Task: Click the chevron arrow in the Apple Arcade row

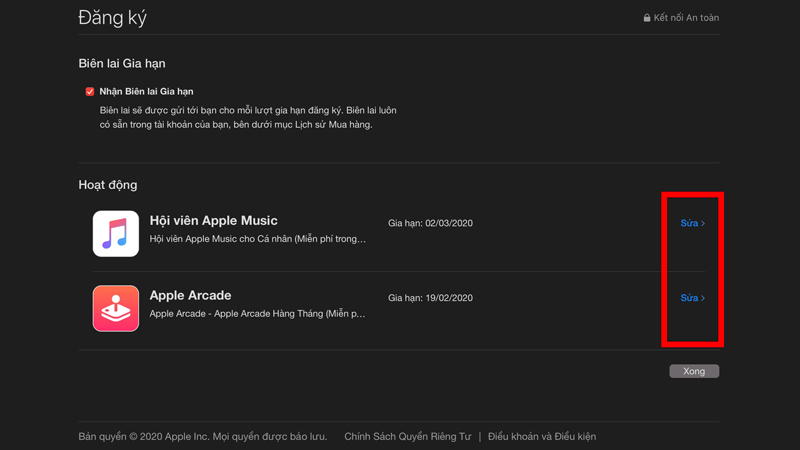Action: [x=703, y=299]
